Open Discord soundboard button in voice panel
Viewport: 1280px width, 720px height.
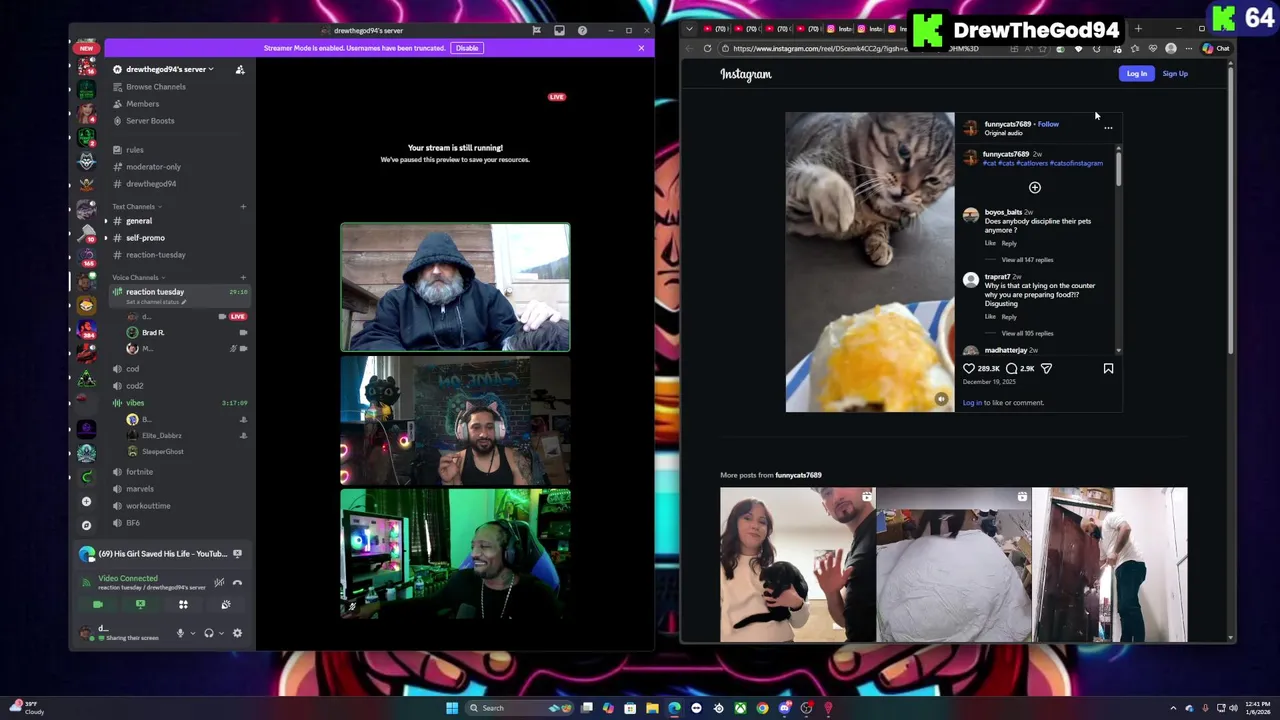[226, 604]
